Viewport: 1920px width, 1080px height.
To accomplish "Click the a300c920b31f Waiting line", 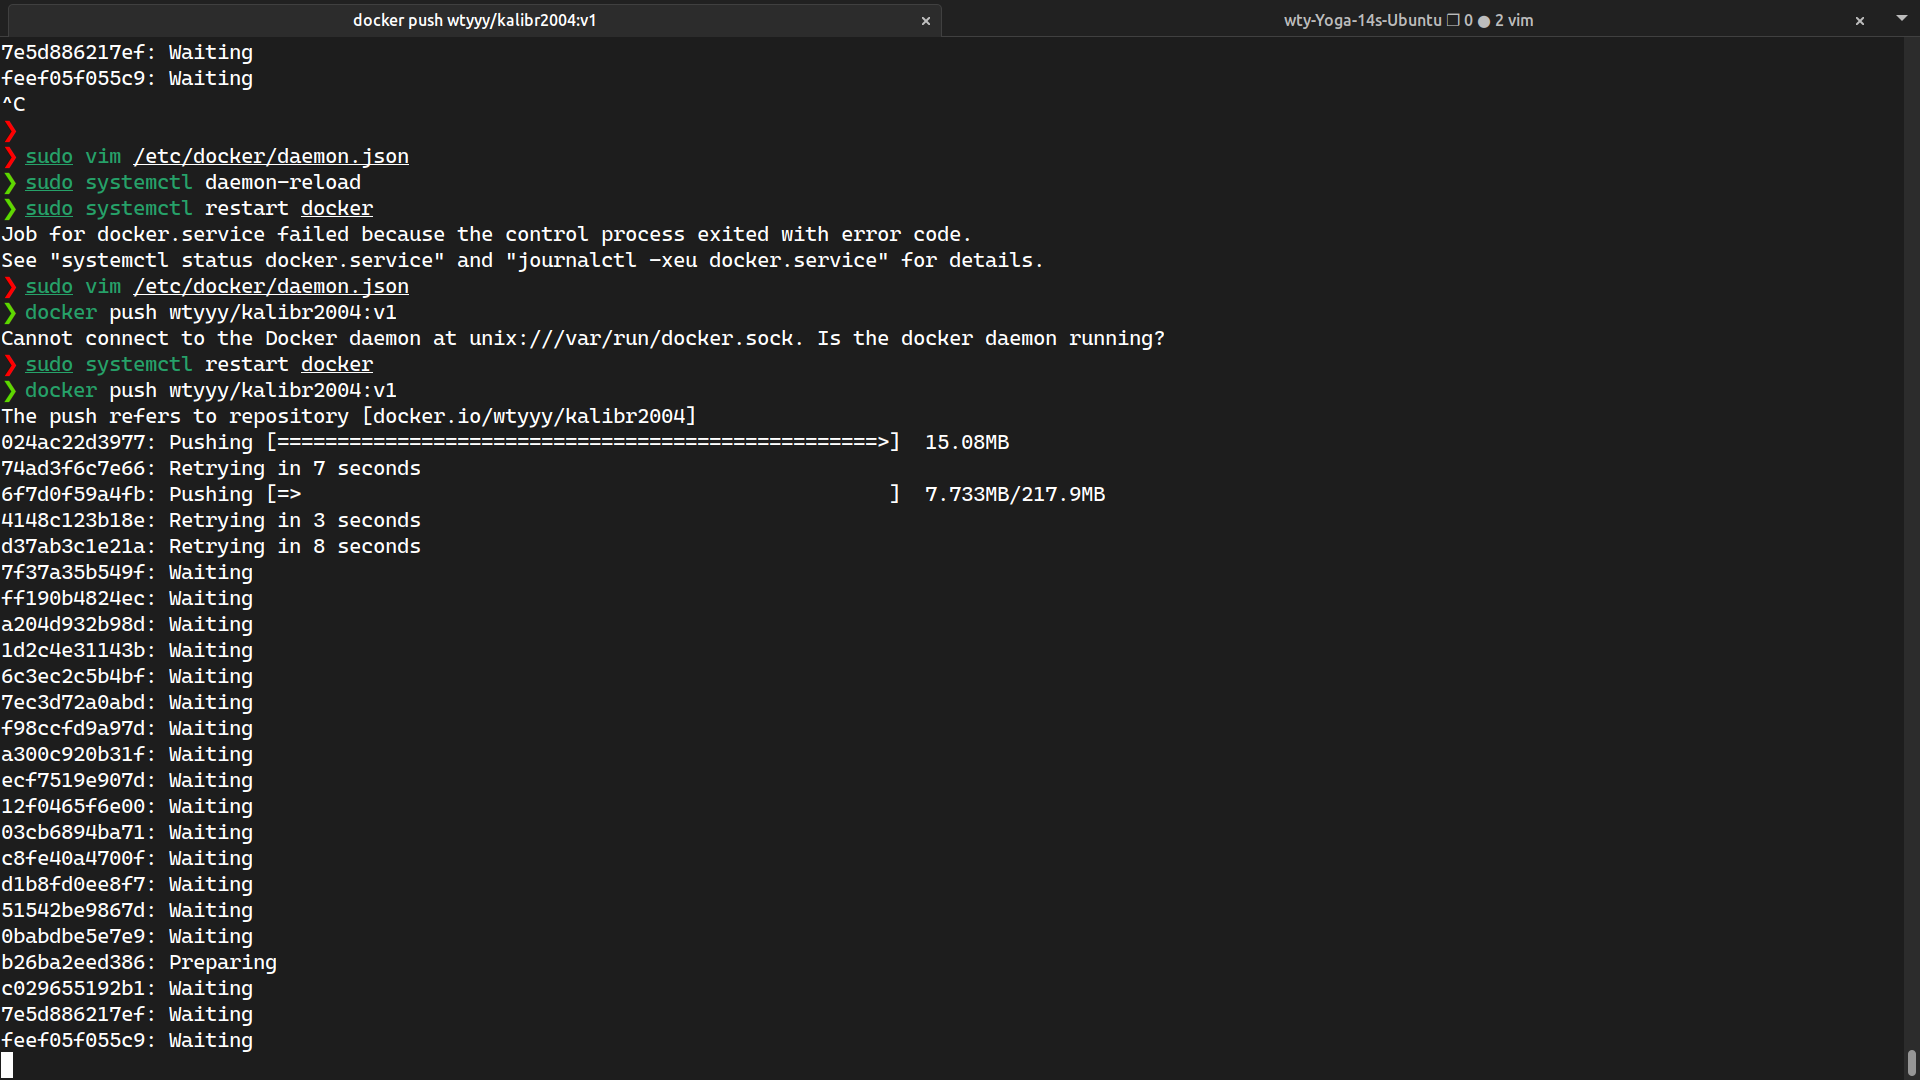I will coord(127,754).
